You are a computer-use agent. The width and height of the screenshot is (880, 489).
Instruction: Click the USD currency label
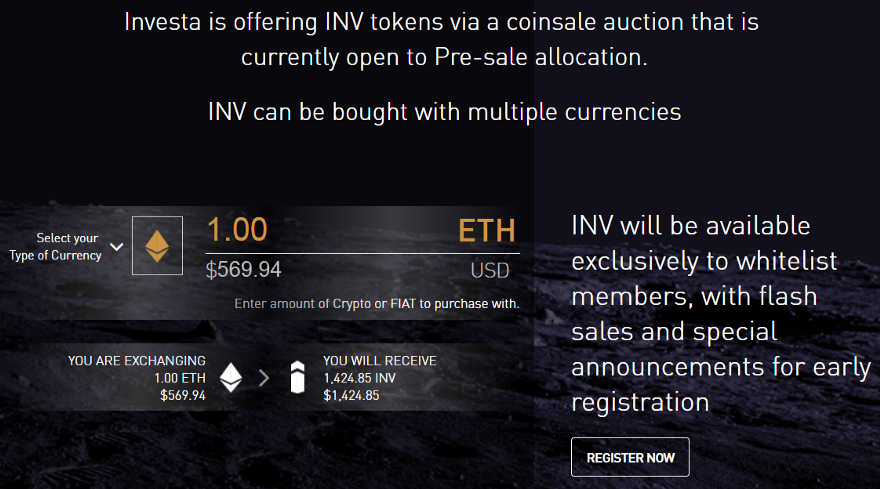(x=490, y=271)
